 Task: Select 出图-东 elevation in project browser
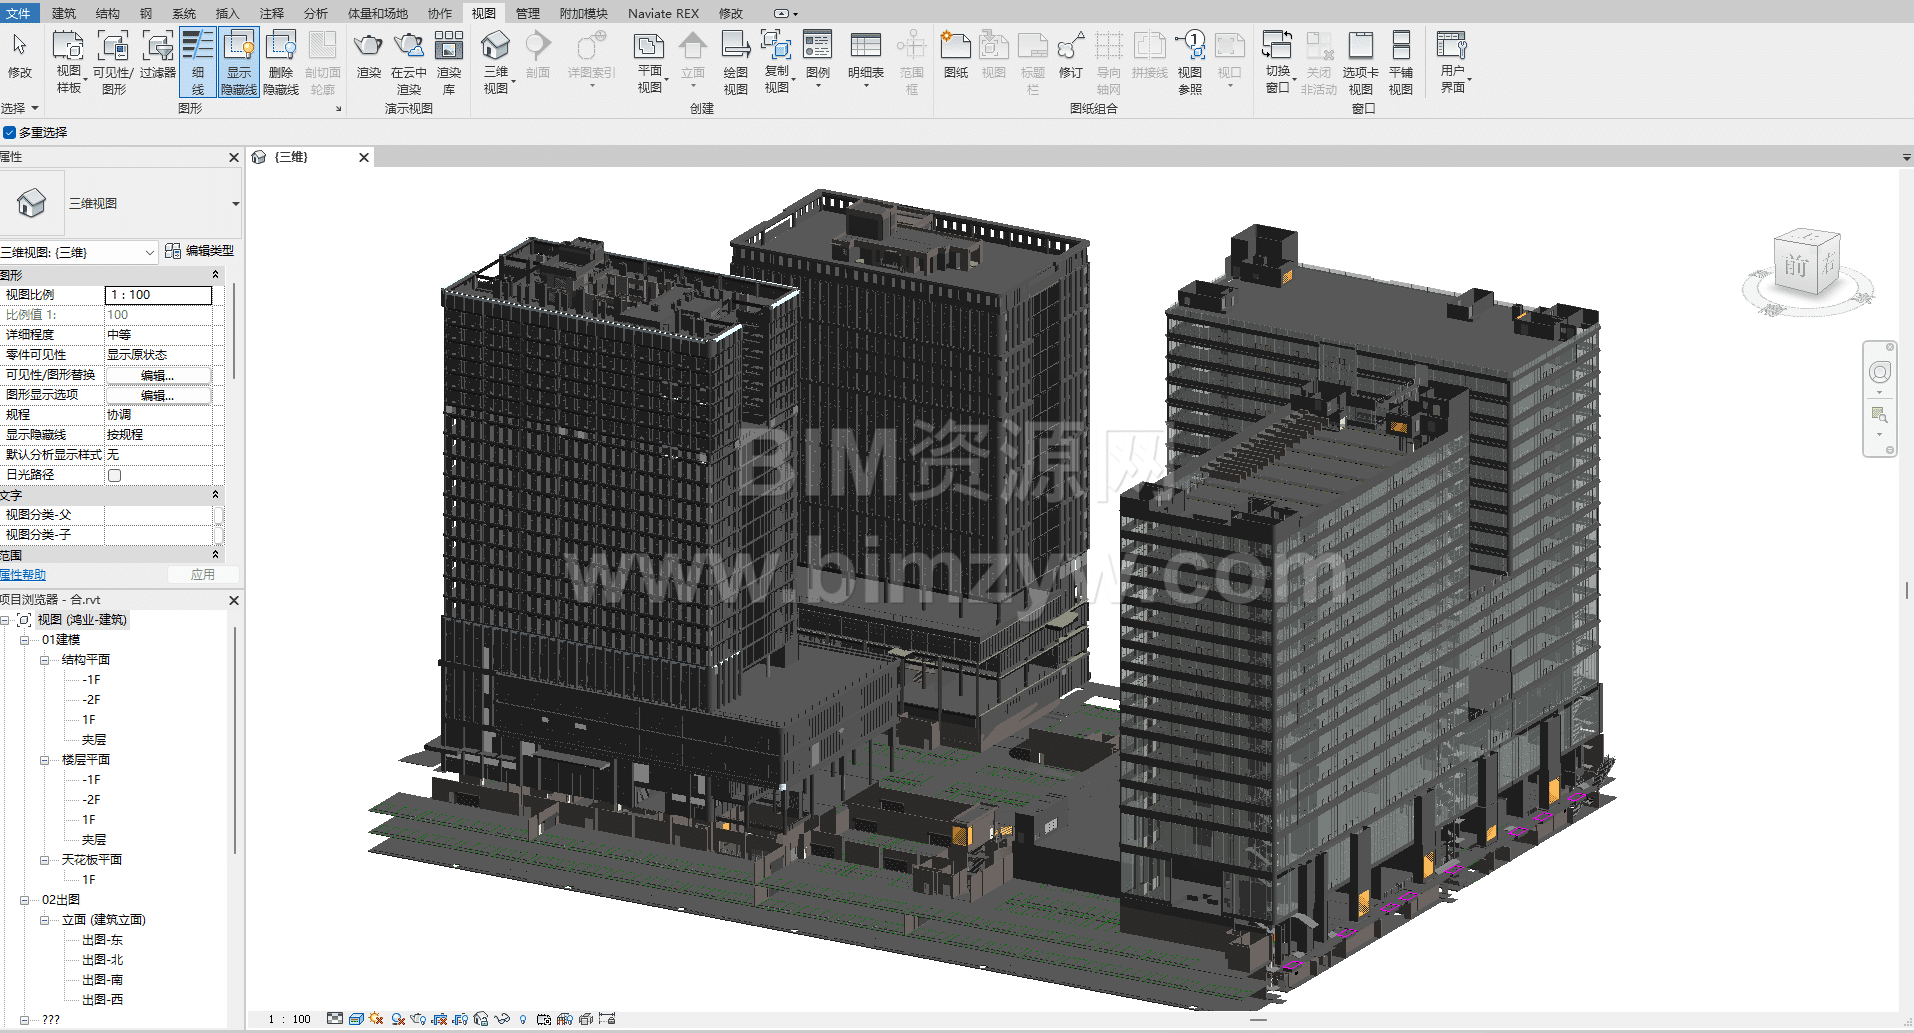[x=102, y=940]
